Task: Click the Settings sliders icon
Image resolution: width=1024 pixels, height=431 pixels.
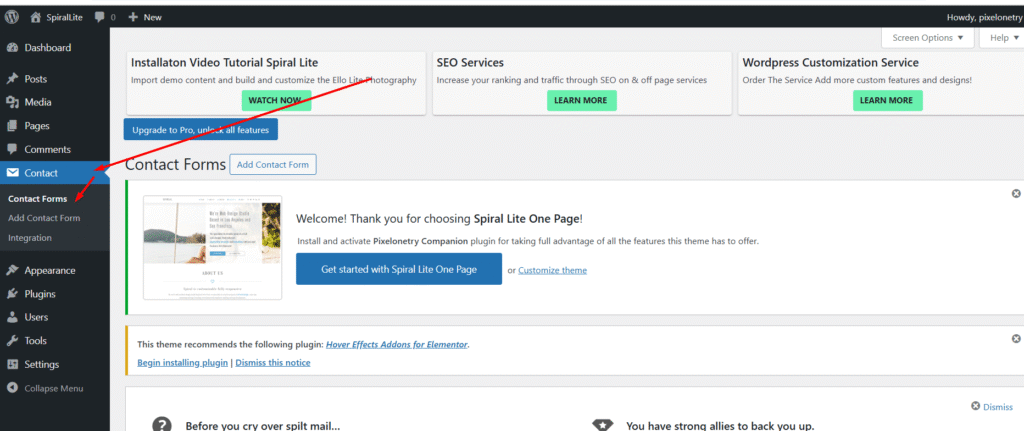Action: coord(12,364)
